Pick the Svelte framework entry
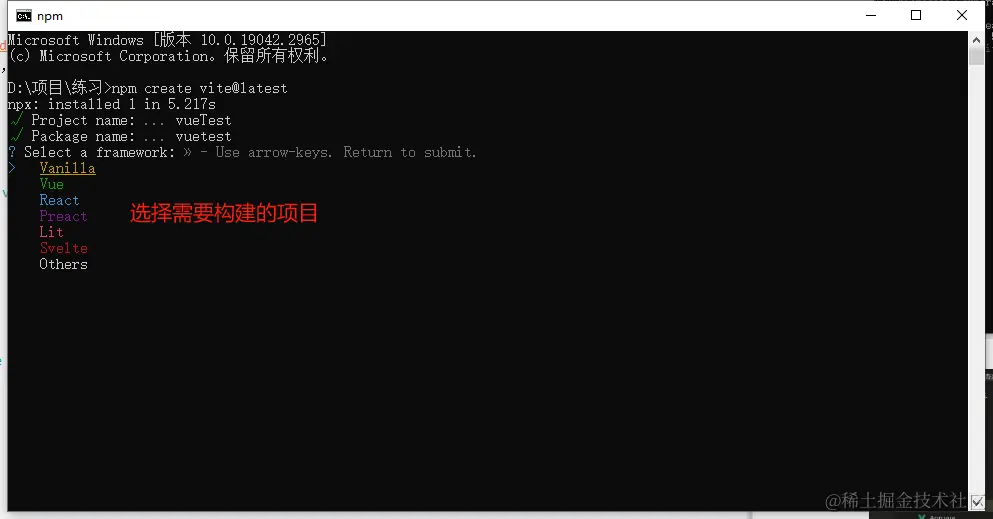The height and width of the screenshot is (519, 993). click(x=63, y=248)
